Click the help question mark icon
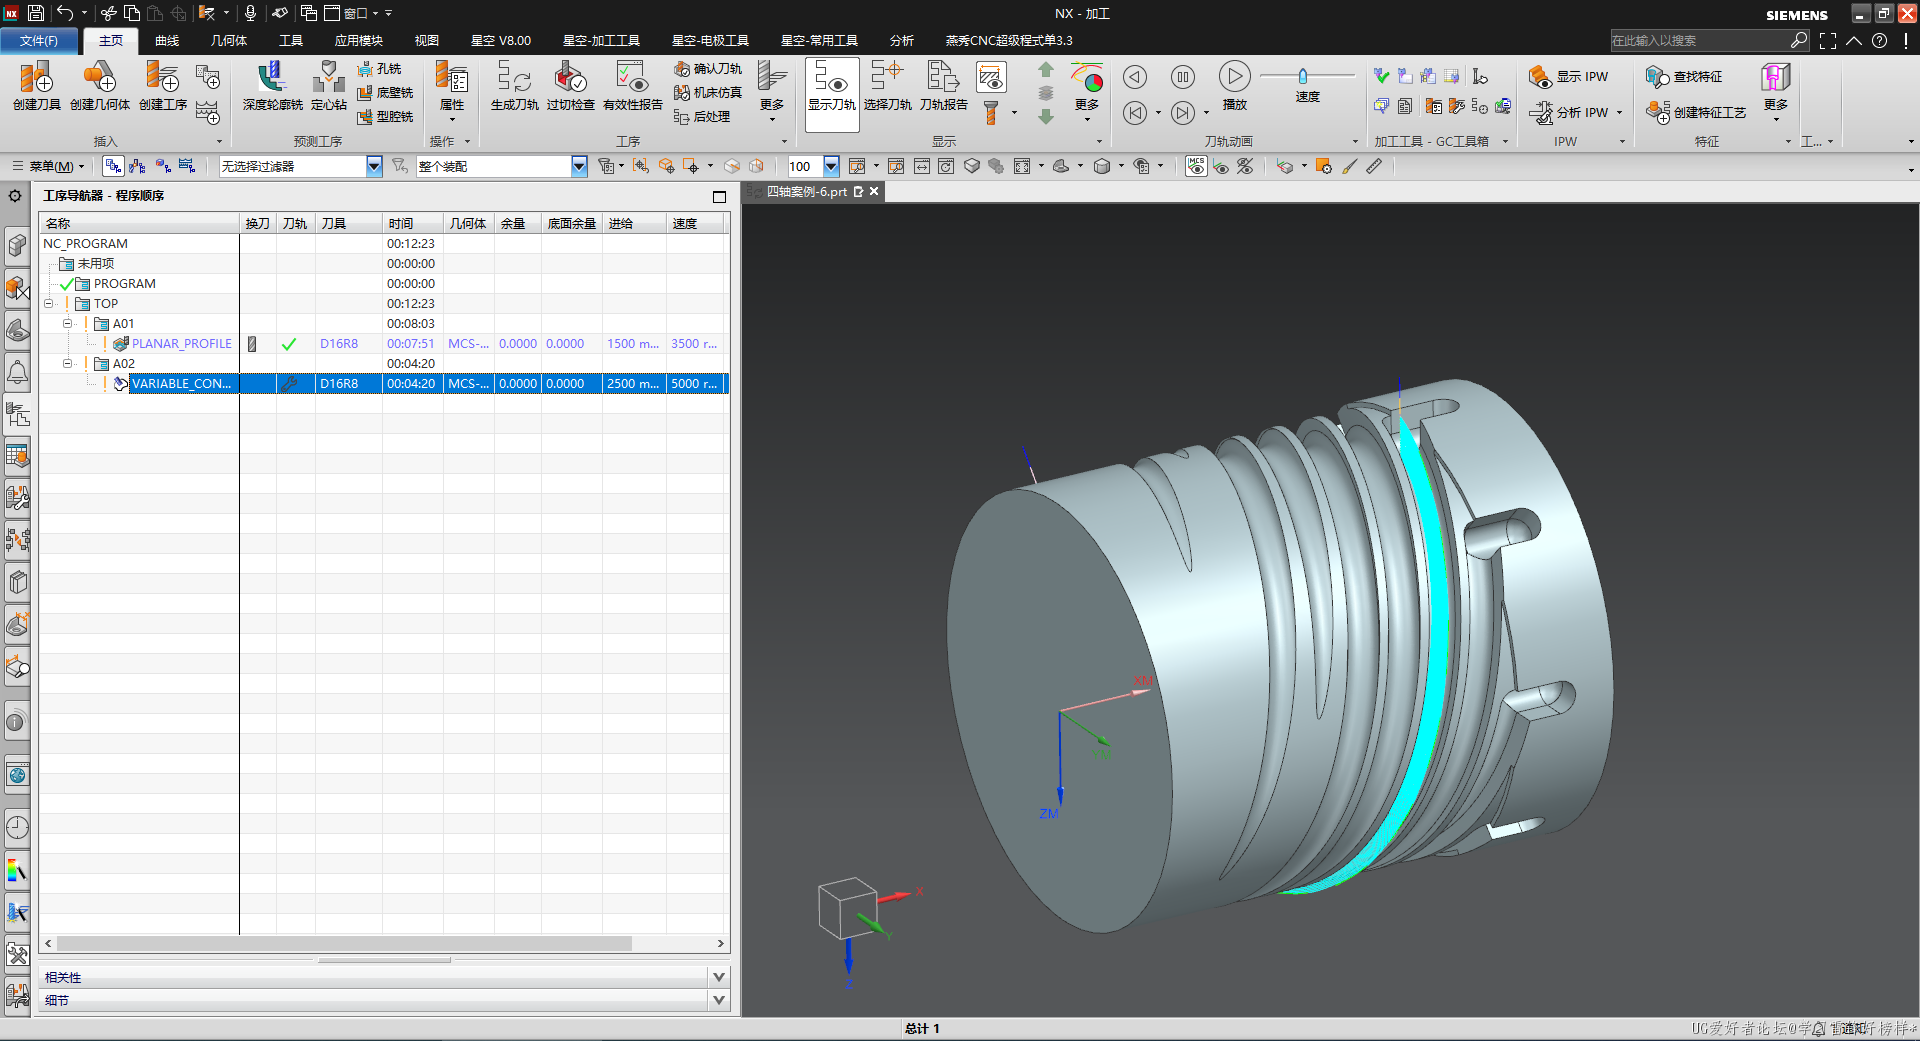 click(1880, 41)
